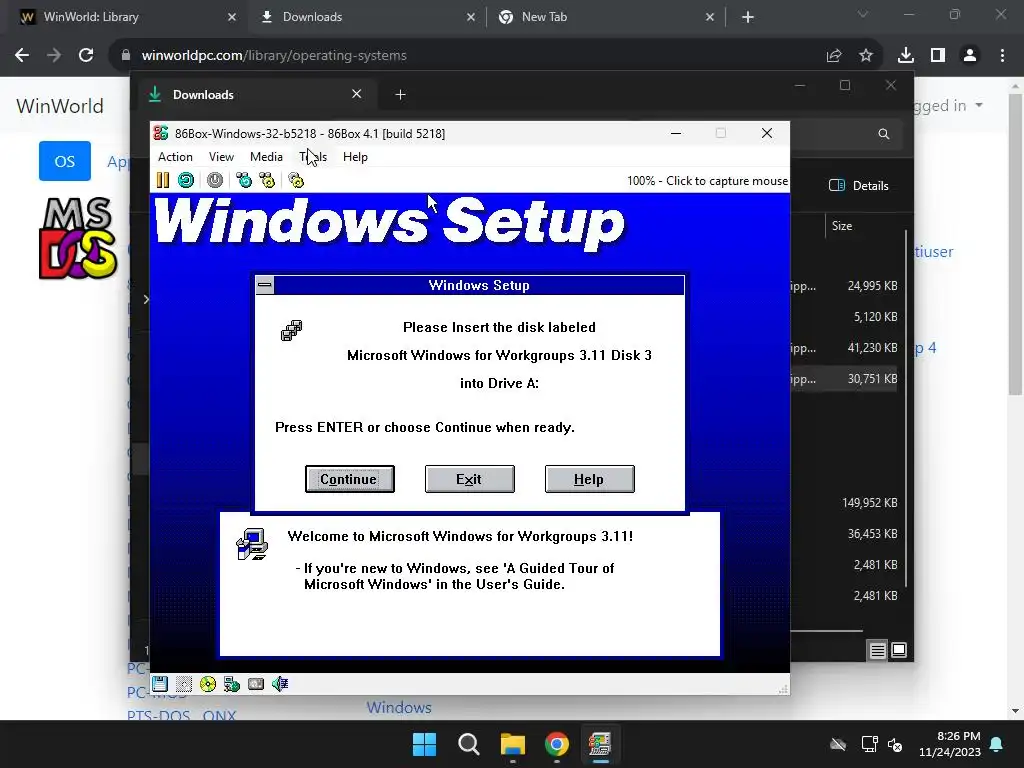The height and width of the screenshot is (768, 1024).
Task: Switch Explorer to details list view icon
Action: coord(877,650)
